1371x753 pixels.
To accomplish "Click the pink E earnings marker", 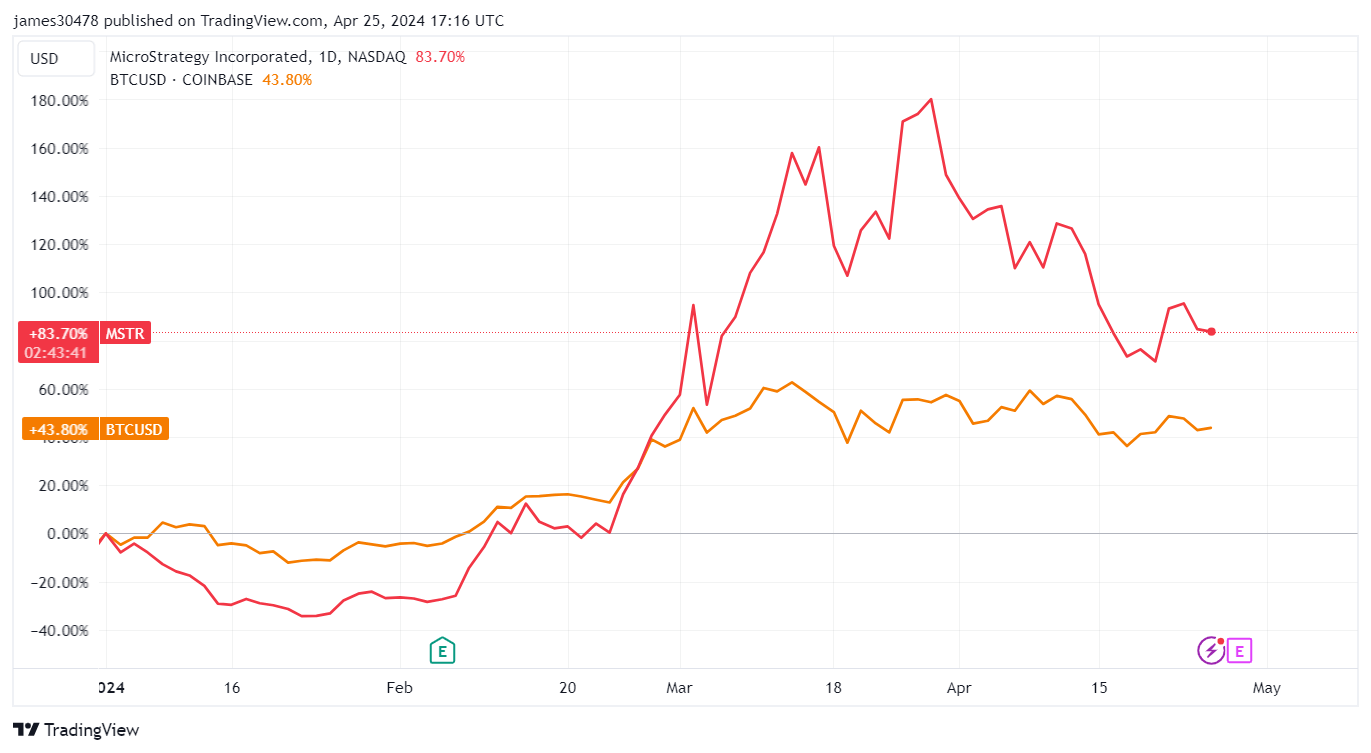I will [x=1239, y=651].
